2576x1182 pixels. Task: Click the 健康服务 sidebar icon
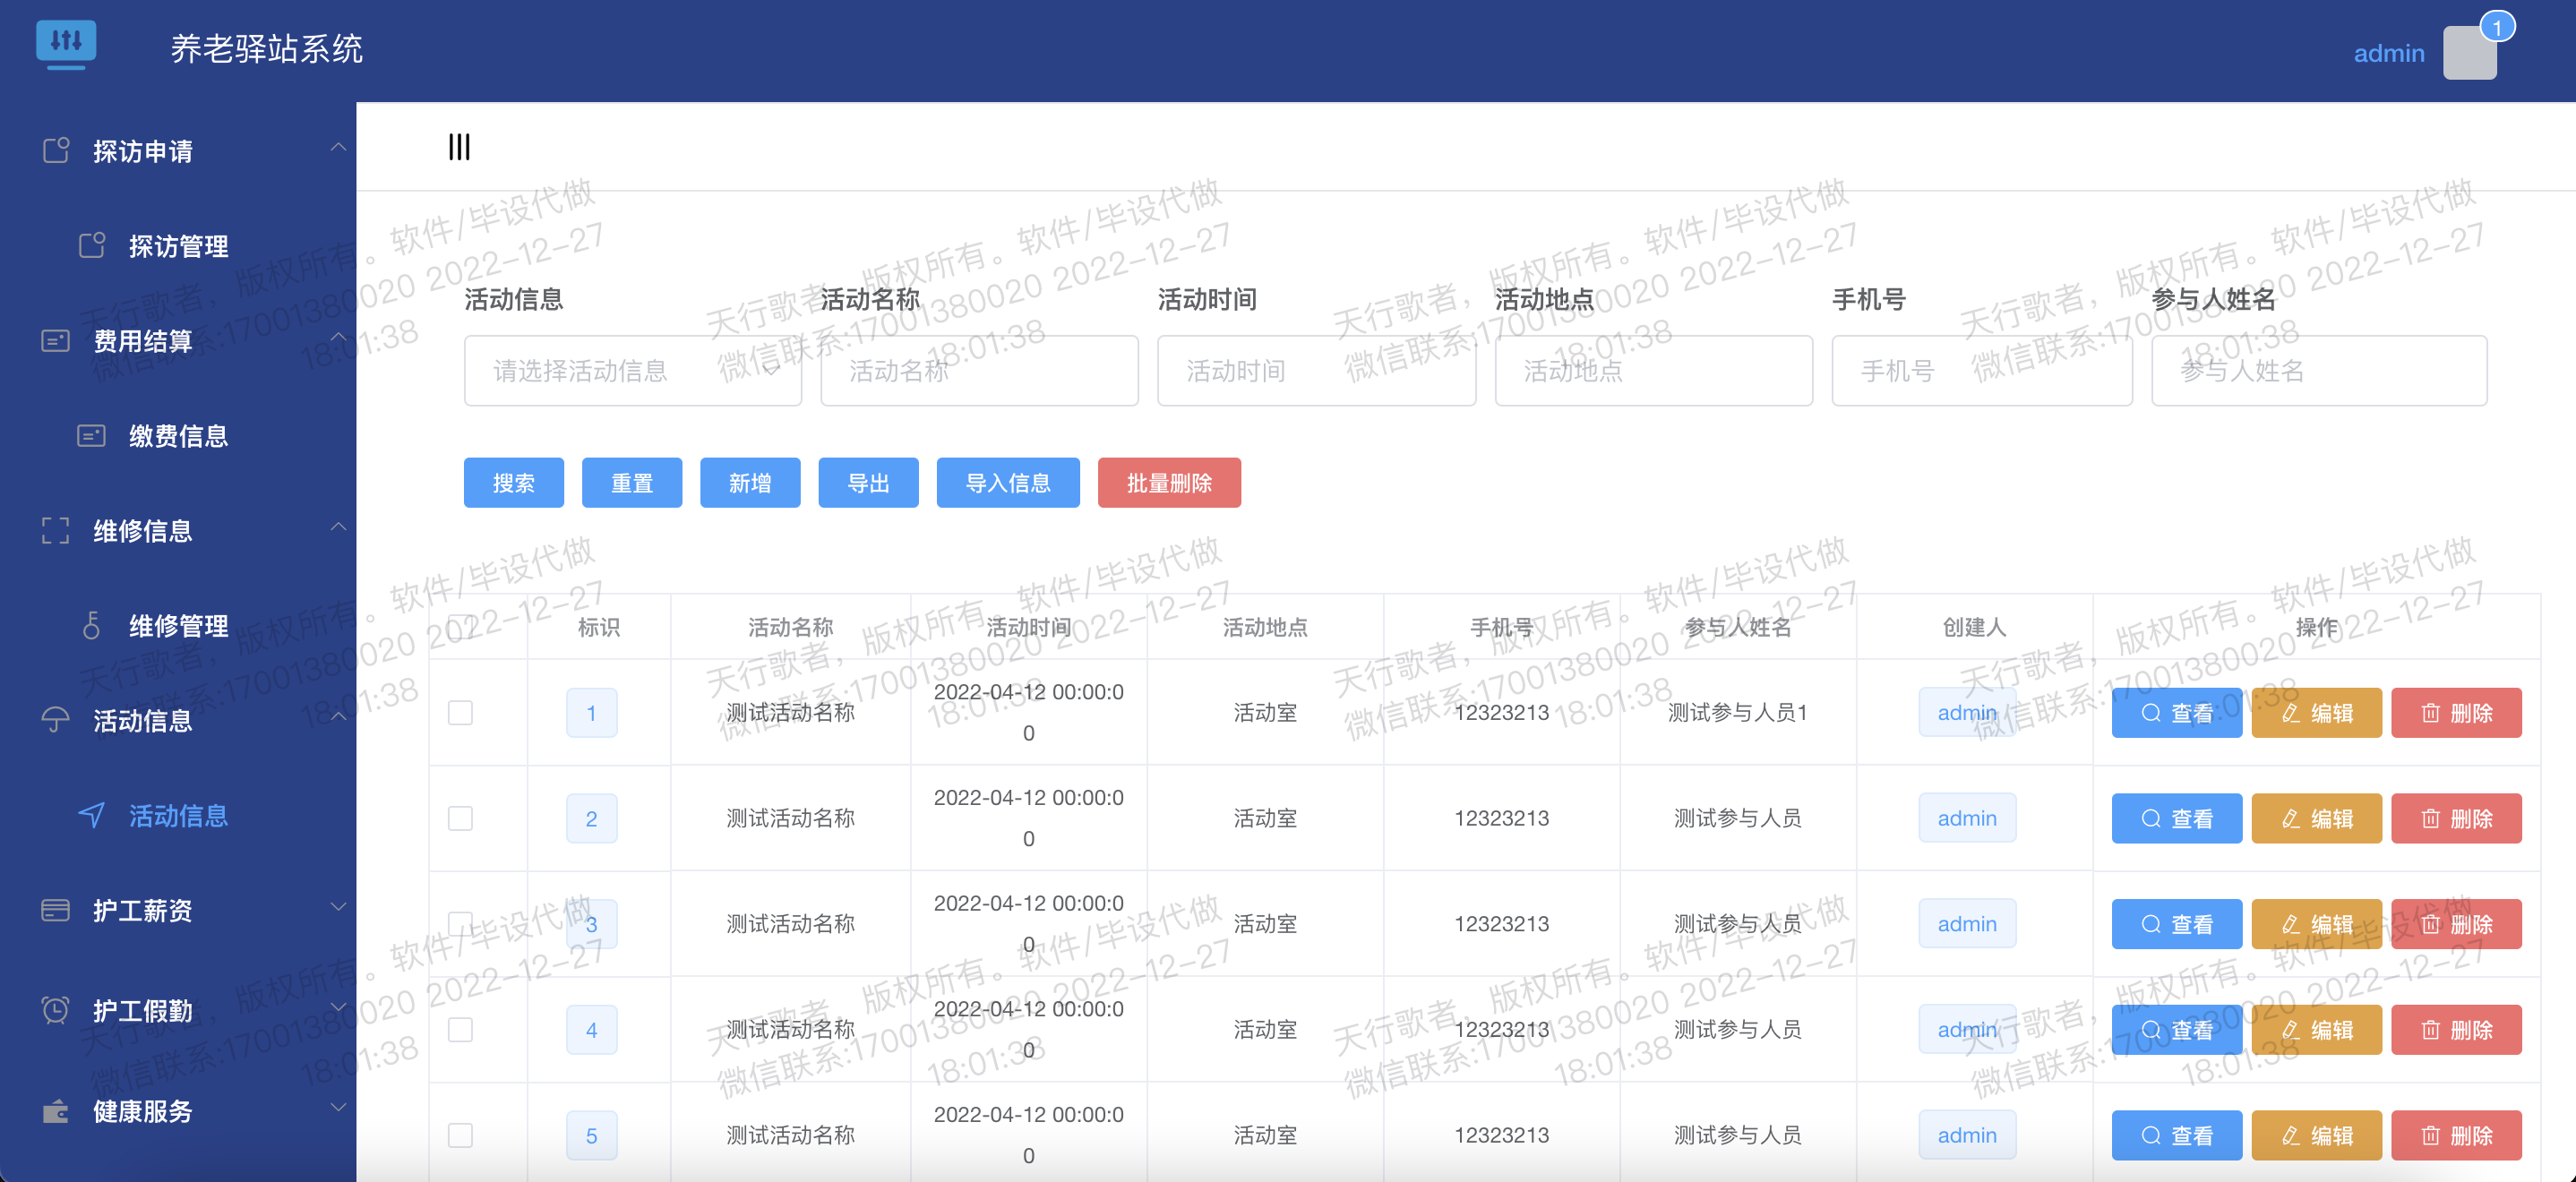pos(55,1111)
